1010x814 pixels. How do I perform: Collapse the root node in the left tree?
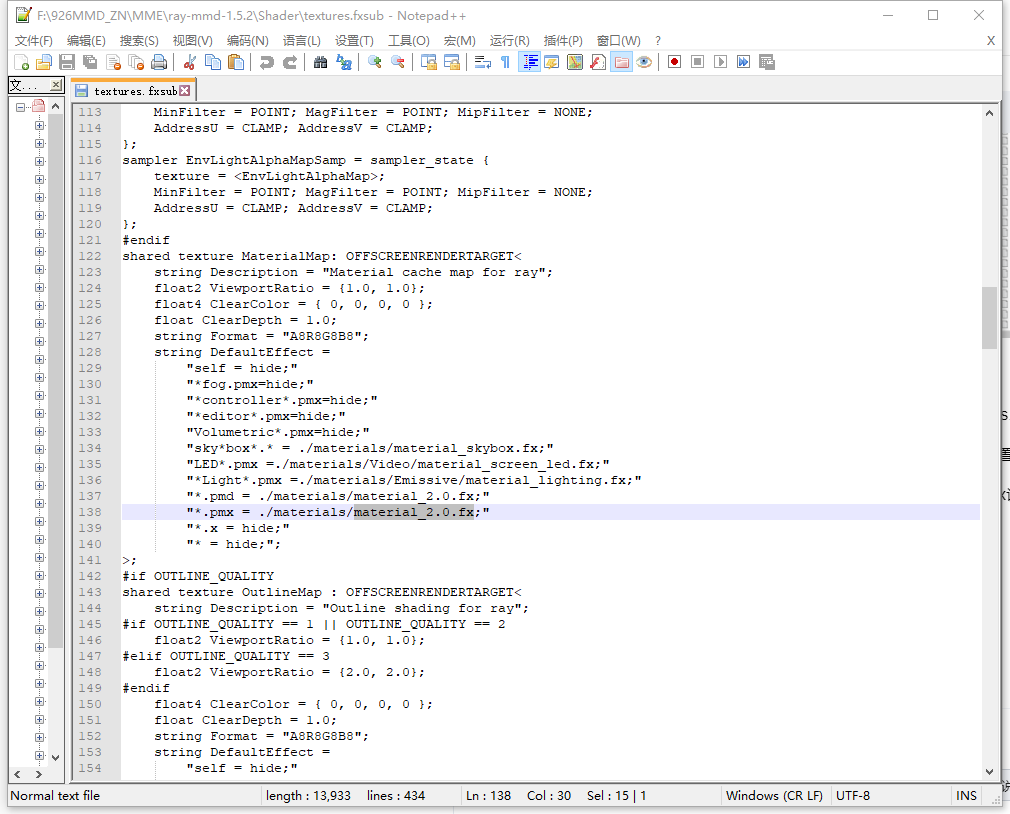pos(21,108)
